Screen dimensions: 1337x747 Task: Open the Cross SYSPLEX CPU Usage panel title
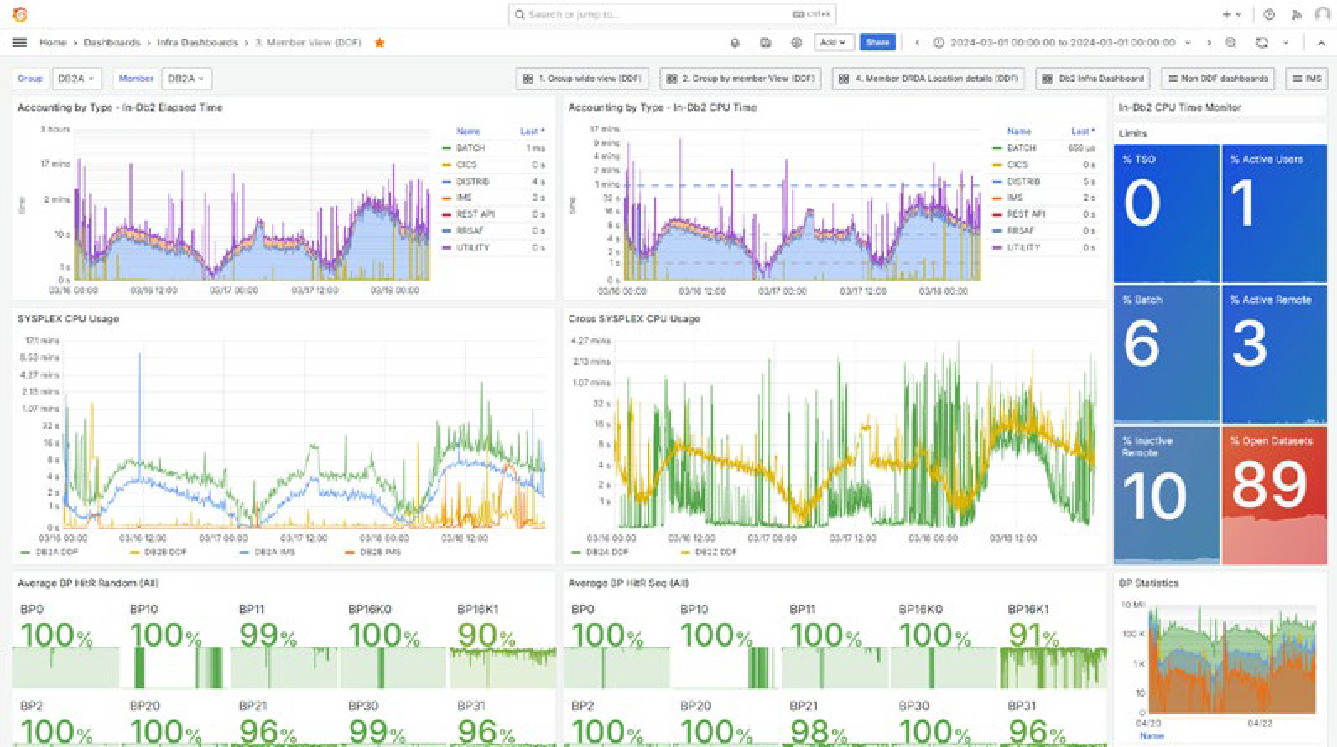coord(634,319)
